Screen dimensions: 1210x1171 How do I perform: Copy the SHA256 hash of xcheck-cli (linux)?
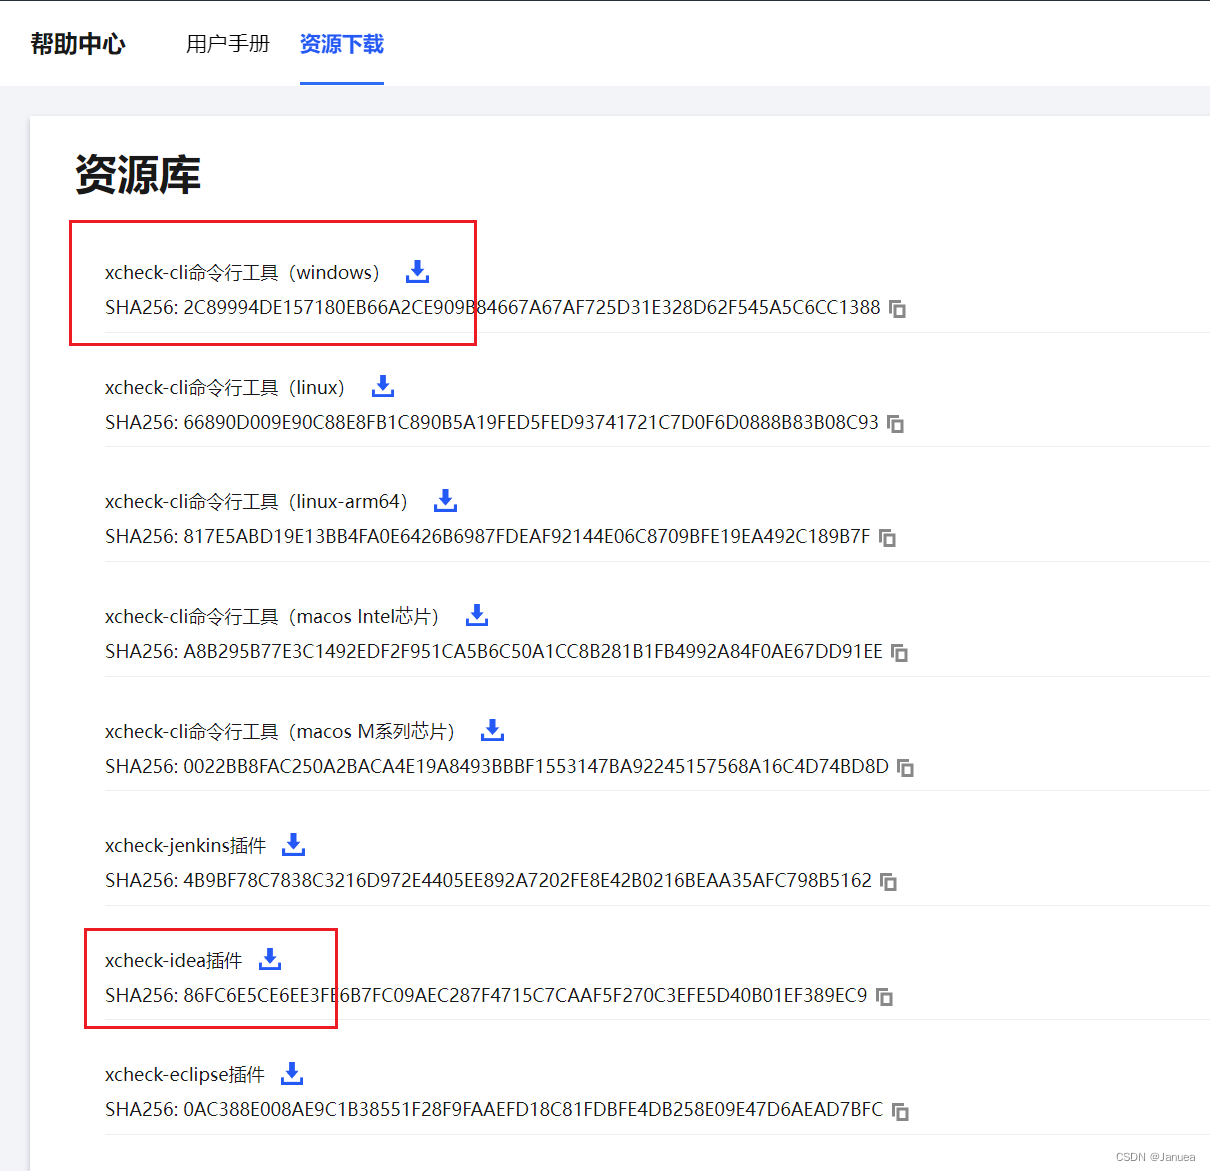[895, 424]
